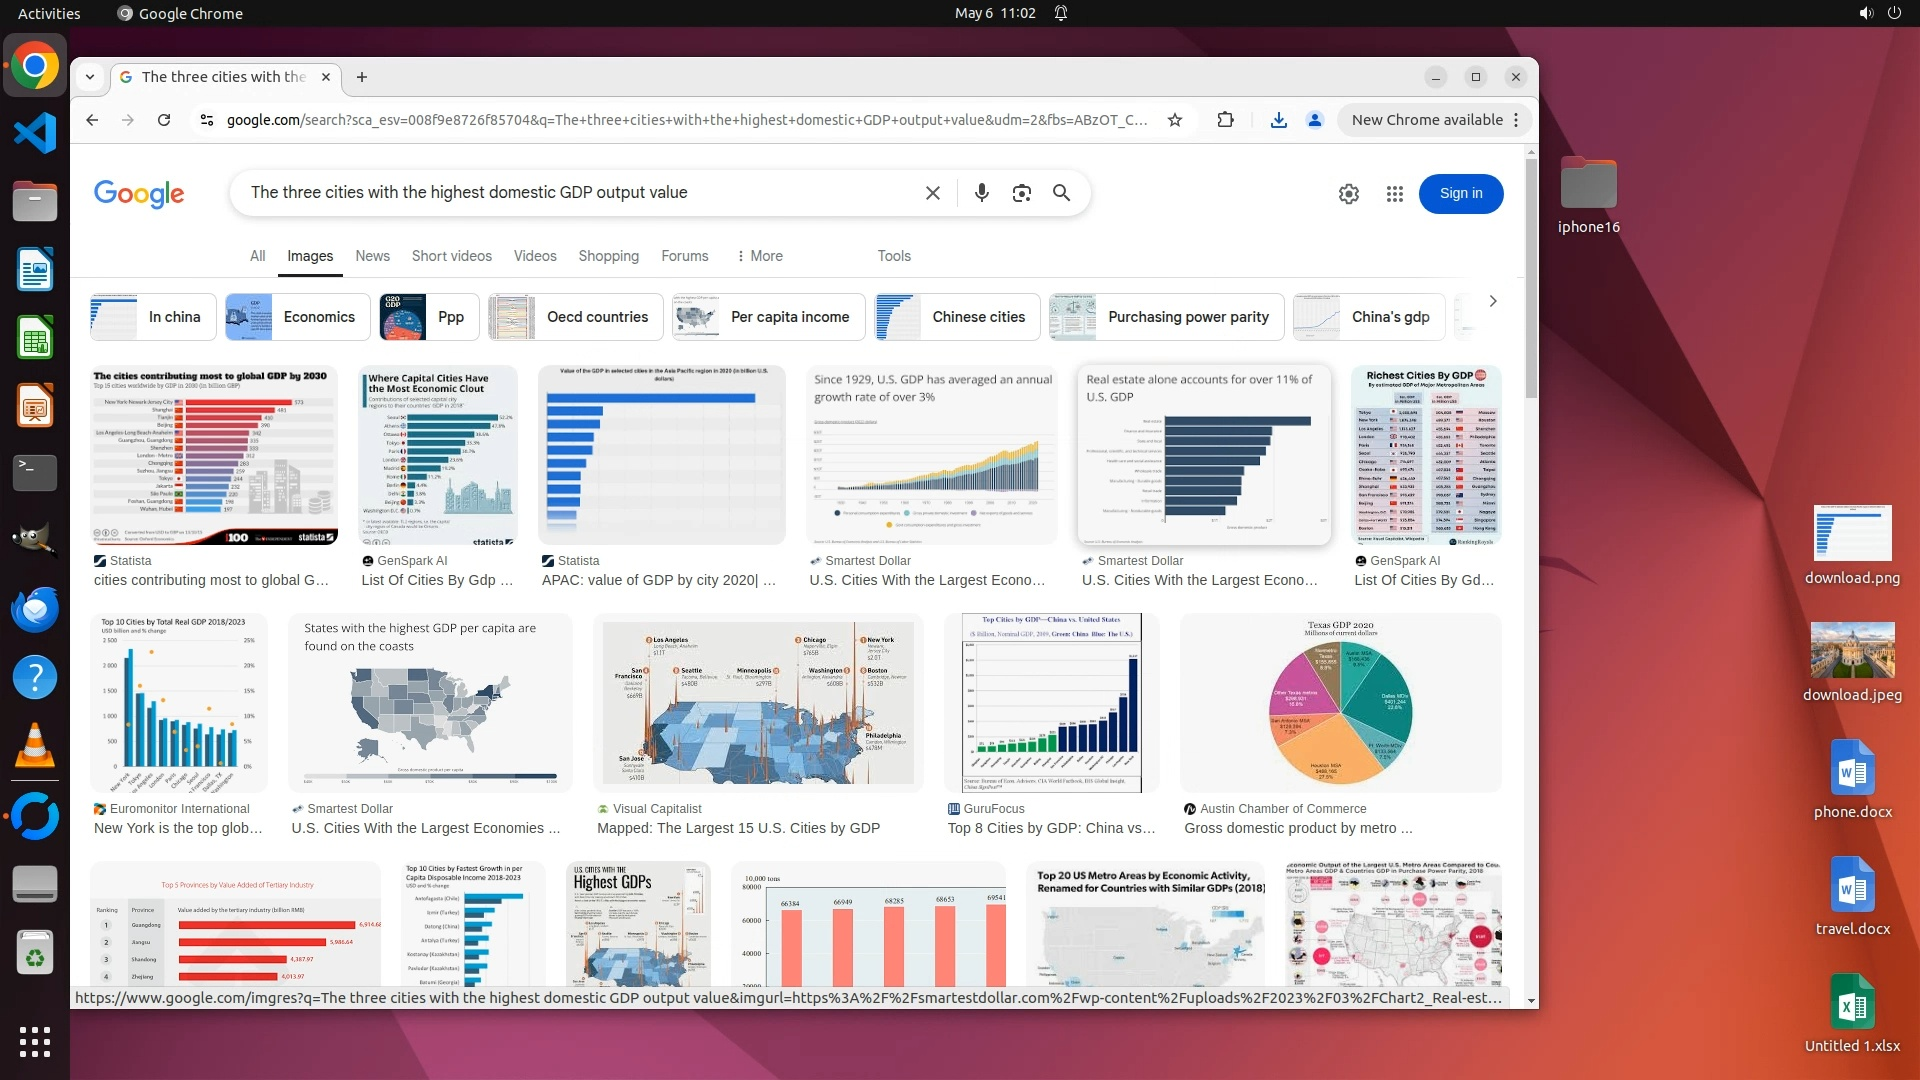Start voice search with microphone icon
The height and width of the screenshot is (1080, 1920).
(981, 193)
